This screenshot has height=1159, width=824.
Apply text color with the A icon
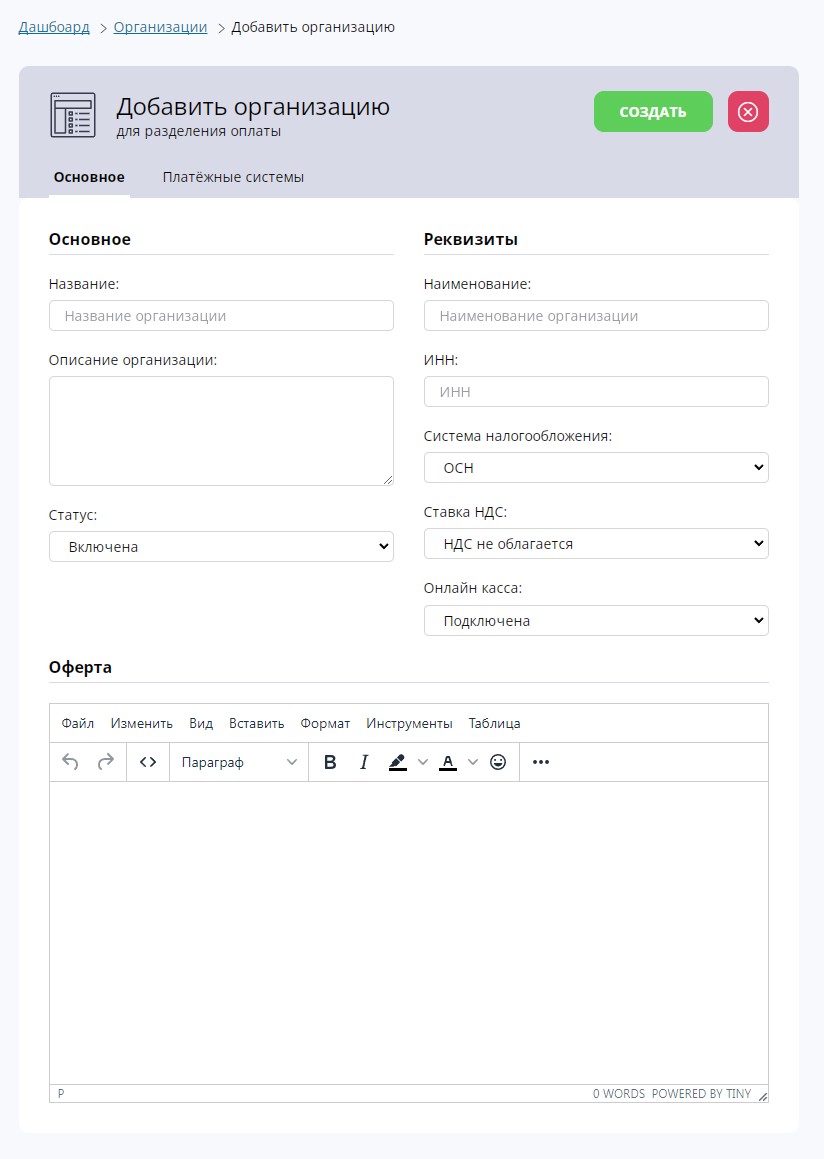pyautogui.click(x=448, y=762)
